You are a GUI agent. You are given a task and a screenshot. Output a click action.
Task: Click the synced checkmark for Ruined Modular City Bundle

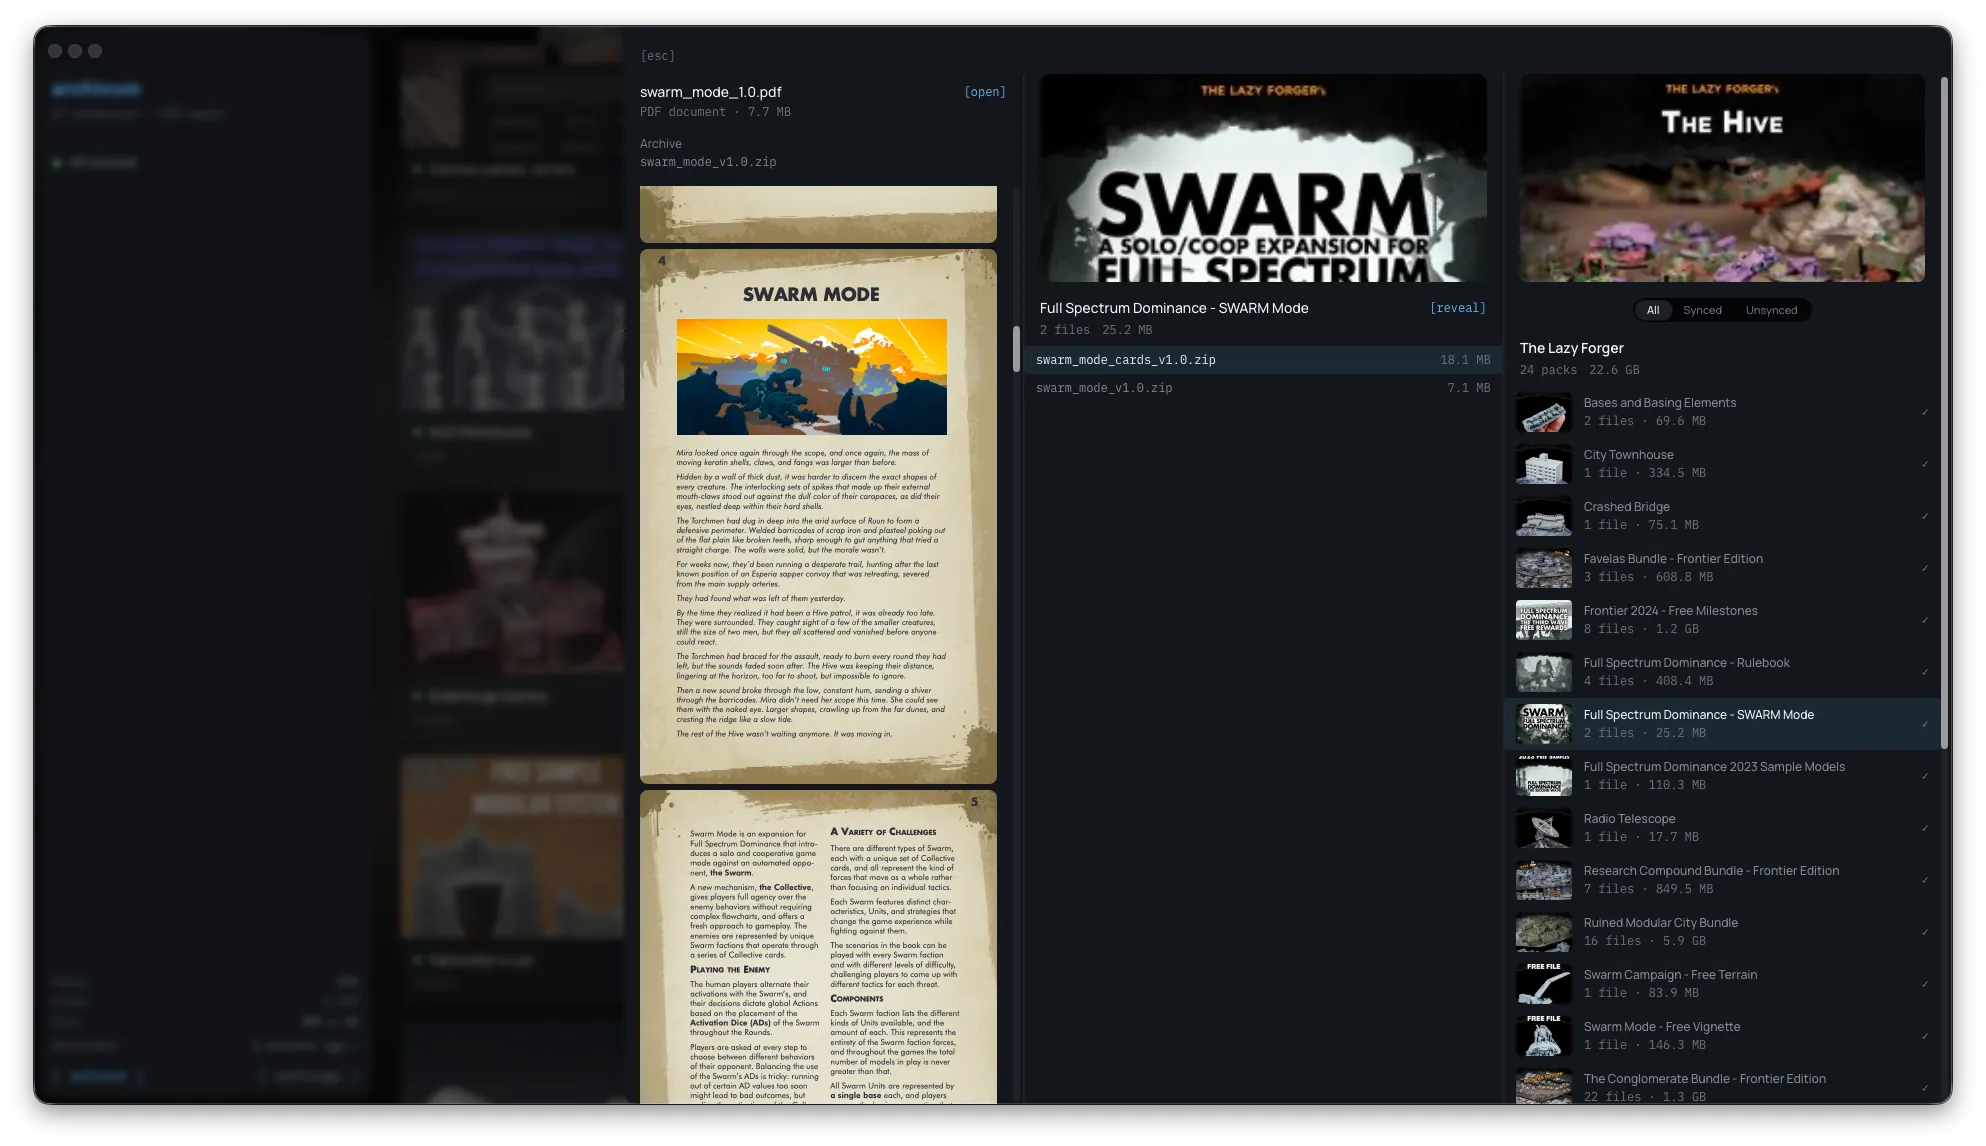(x=1924, y=933)
